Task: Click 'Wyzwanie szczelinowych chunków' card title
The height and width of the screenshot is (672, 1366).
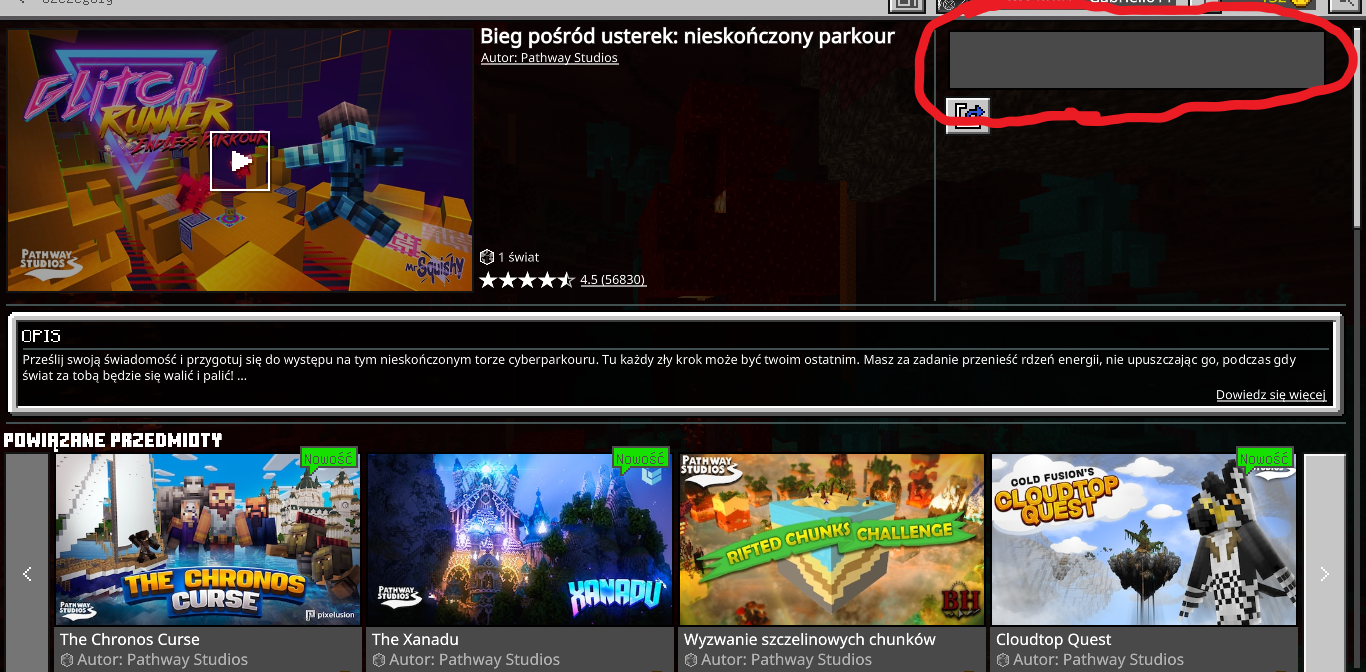Action: 810,639
